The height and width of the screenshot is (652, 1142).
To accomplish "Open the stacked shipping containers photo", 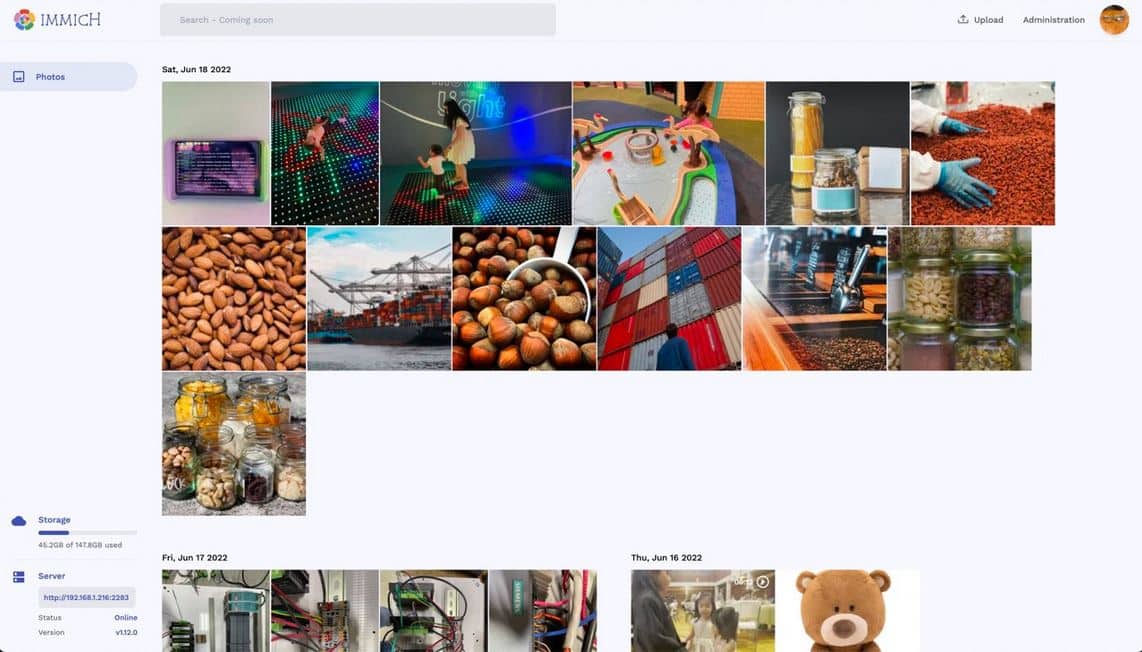I will pos(669,299).
